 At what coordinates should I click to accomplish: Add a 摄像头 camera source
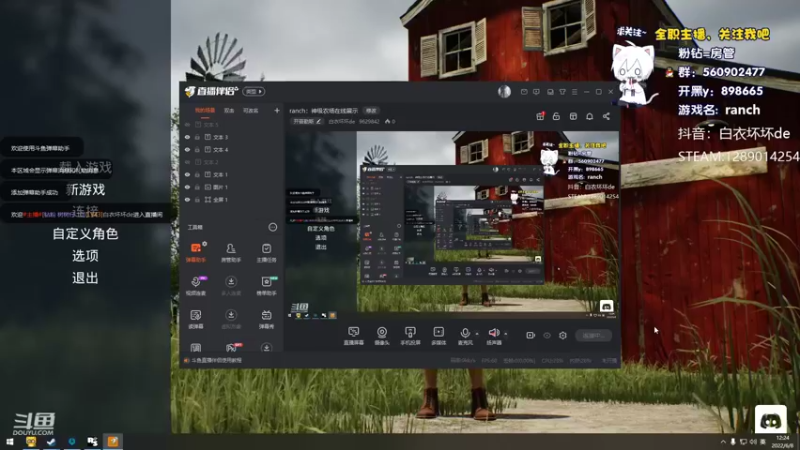point(382,336)
